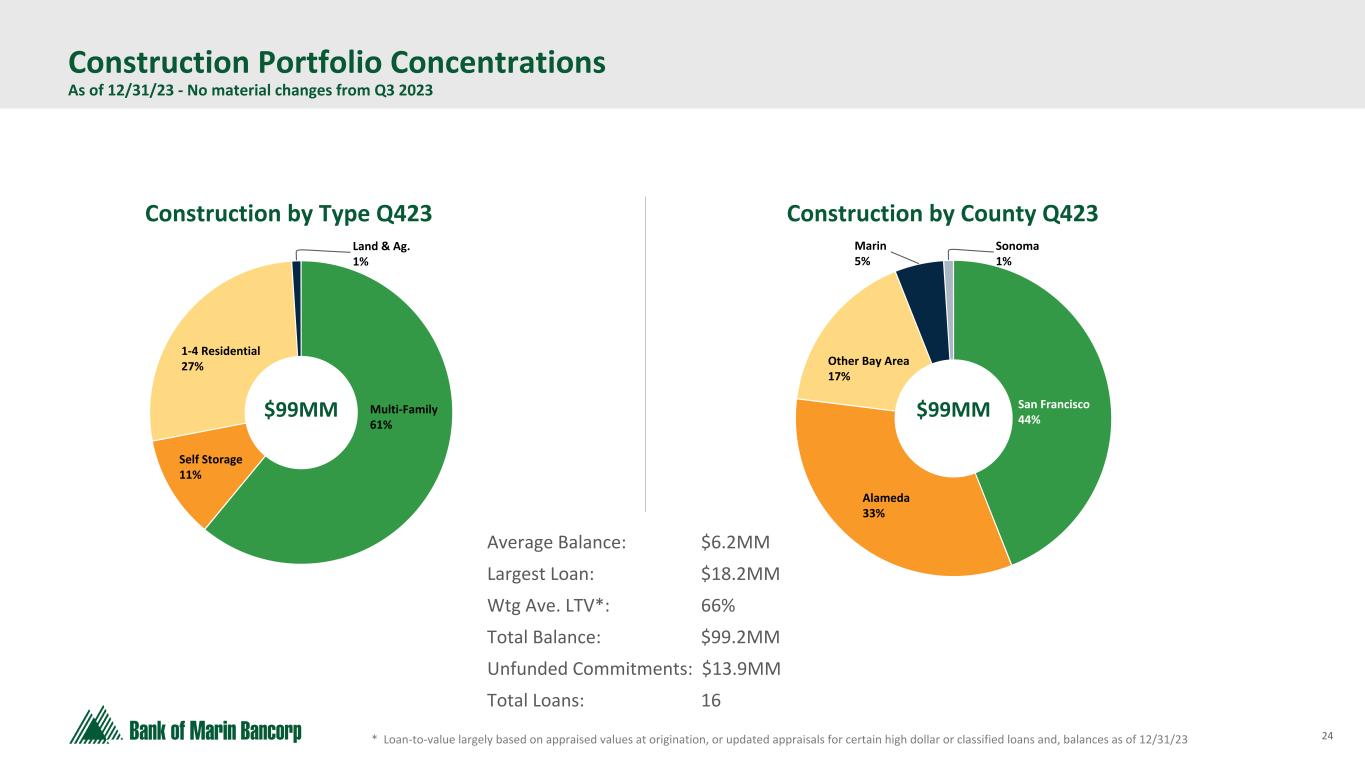Select the Largest Loan $18.2MM value
The image size is (1365, 768).
tap(740, 574)
